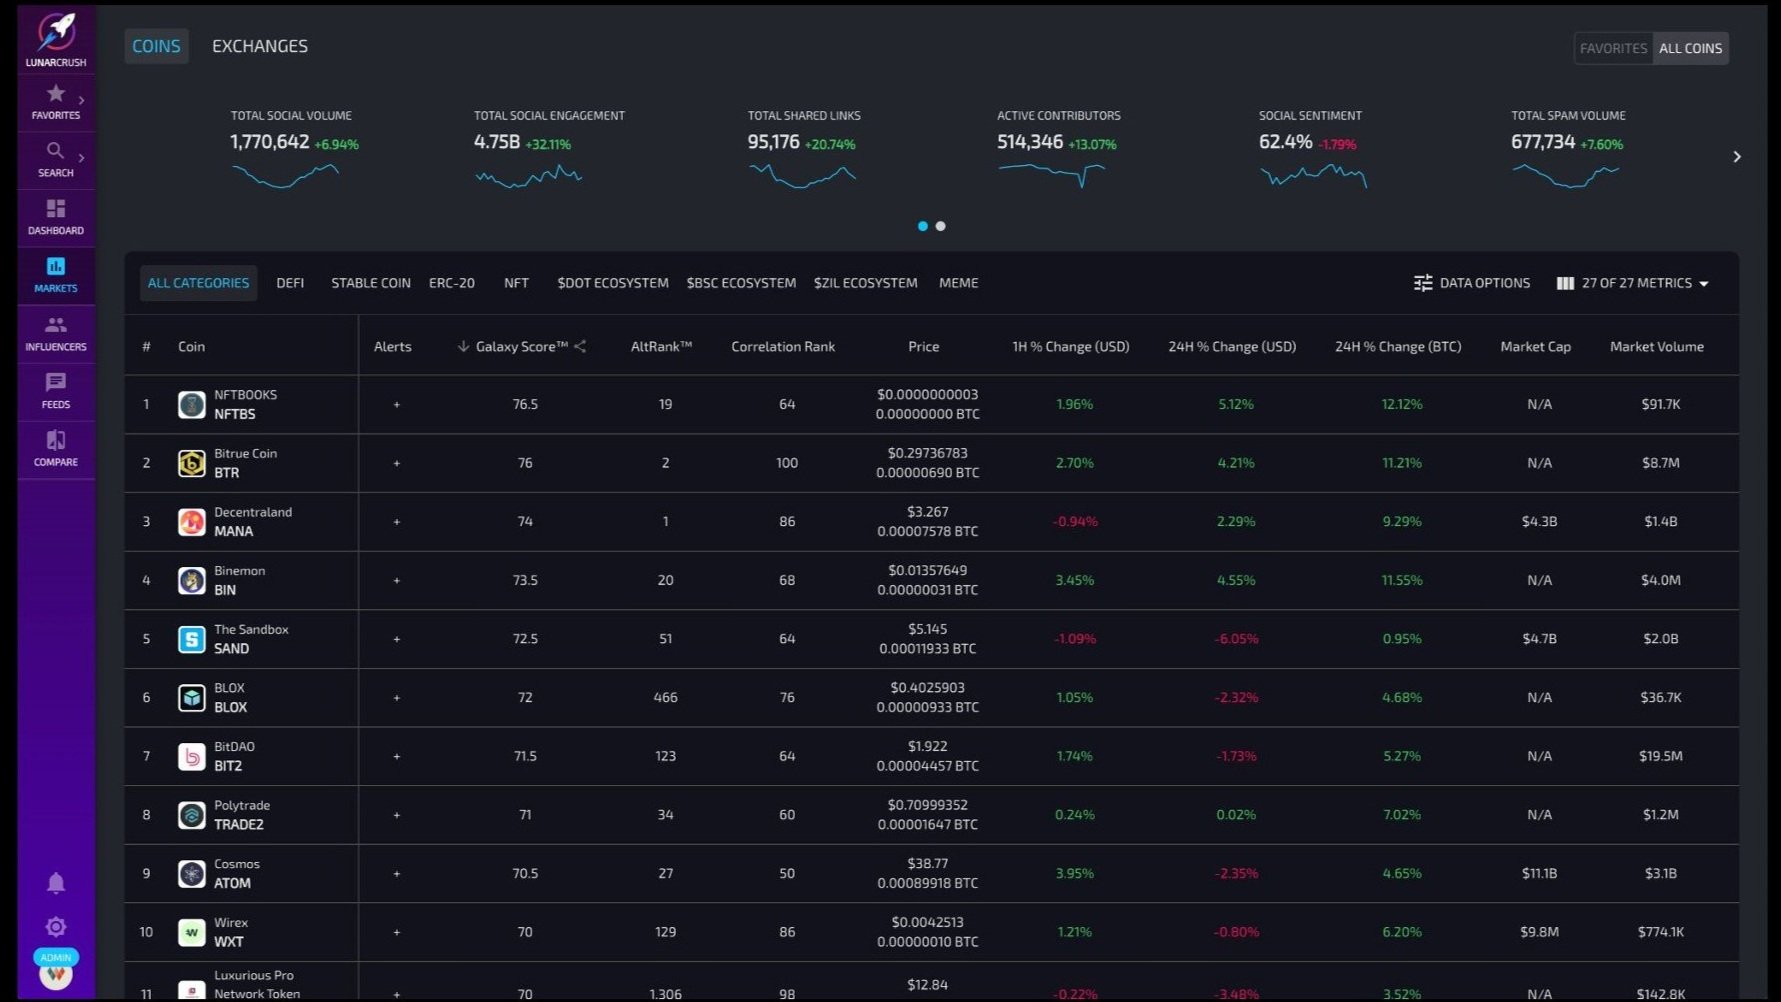The width and height of the screenshot is (1781, 1002).
Task: Switch to Favorites coin filter toggle
Action: point(1613,48)
